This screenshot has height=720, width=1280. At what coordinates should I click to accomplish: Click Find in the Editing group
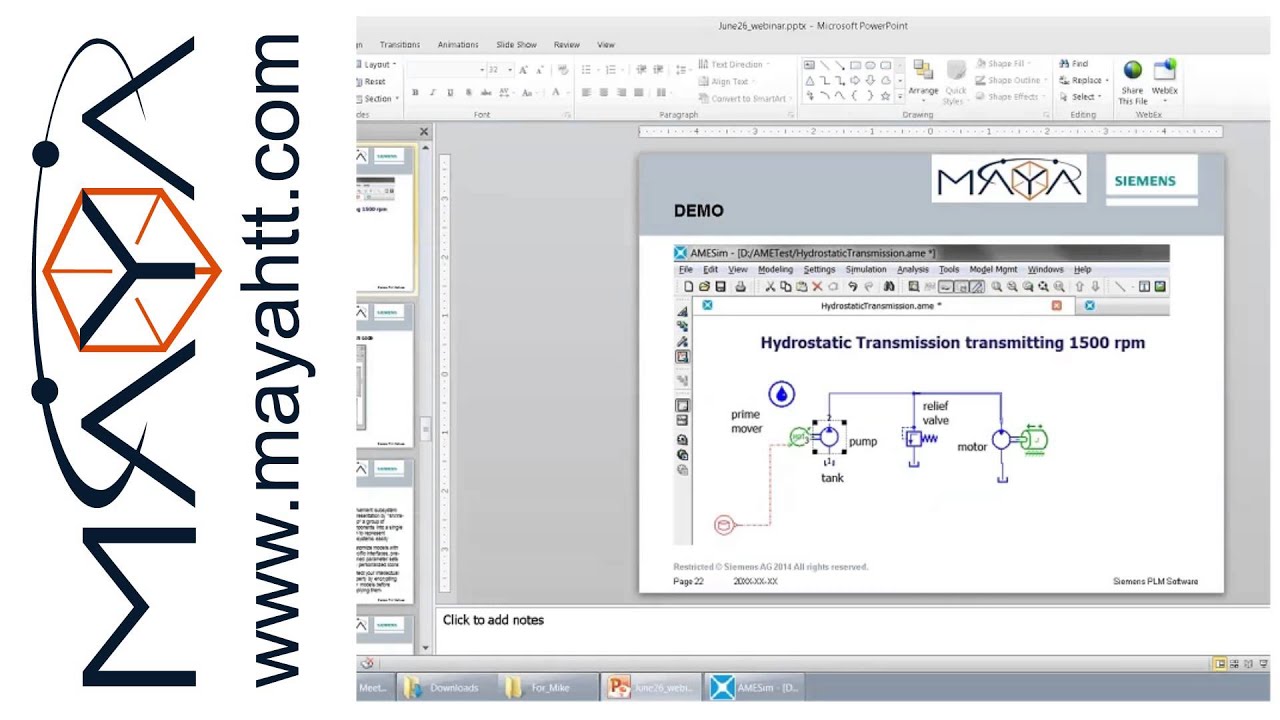[x=1073, y=64]
